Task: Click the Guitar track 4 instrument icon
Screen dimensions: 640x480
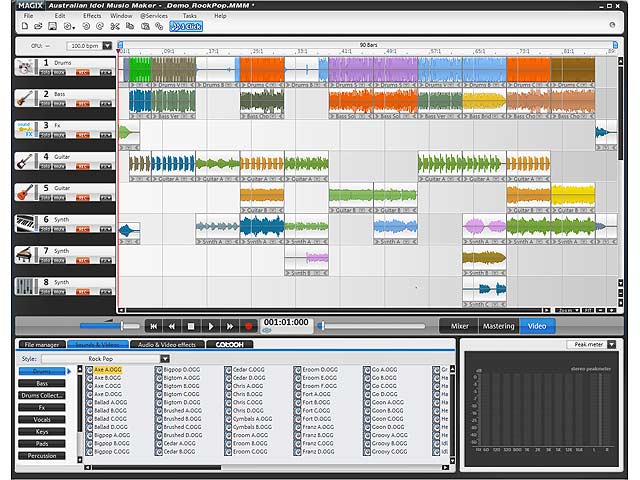Action: point(26,161)
